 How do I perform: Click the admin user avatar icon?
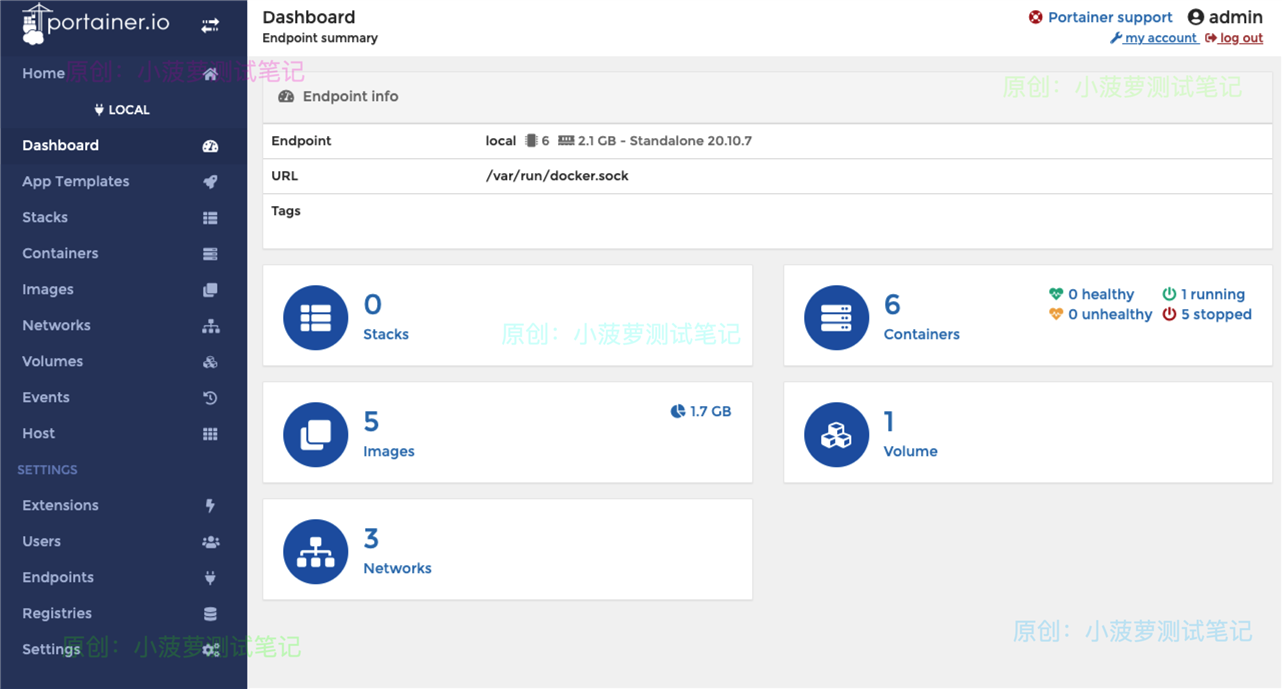point(1196,17)
